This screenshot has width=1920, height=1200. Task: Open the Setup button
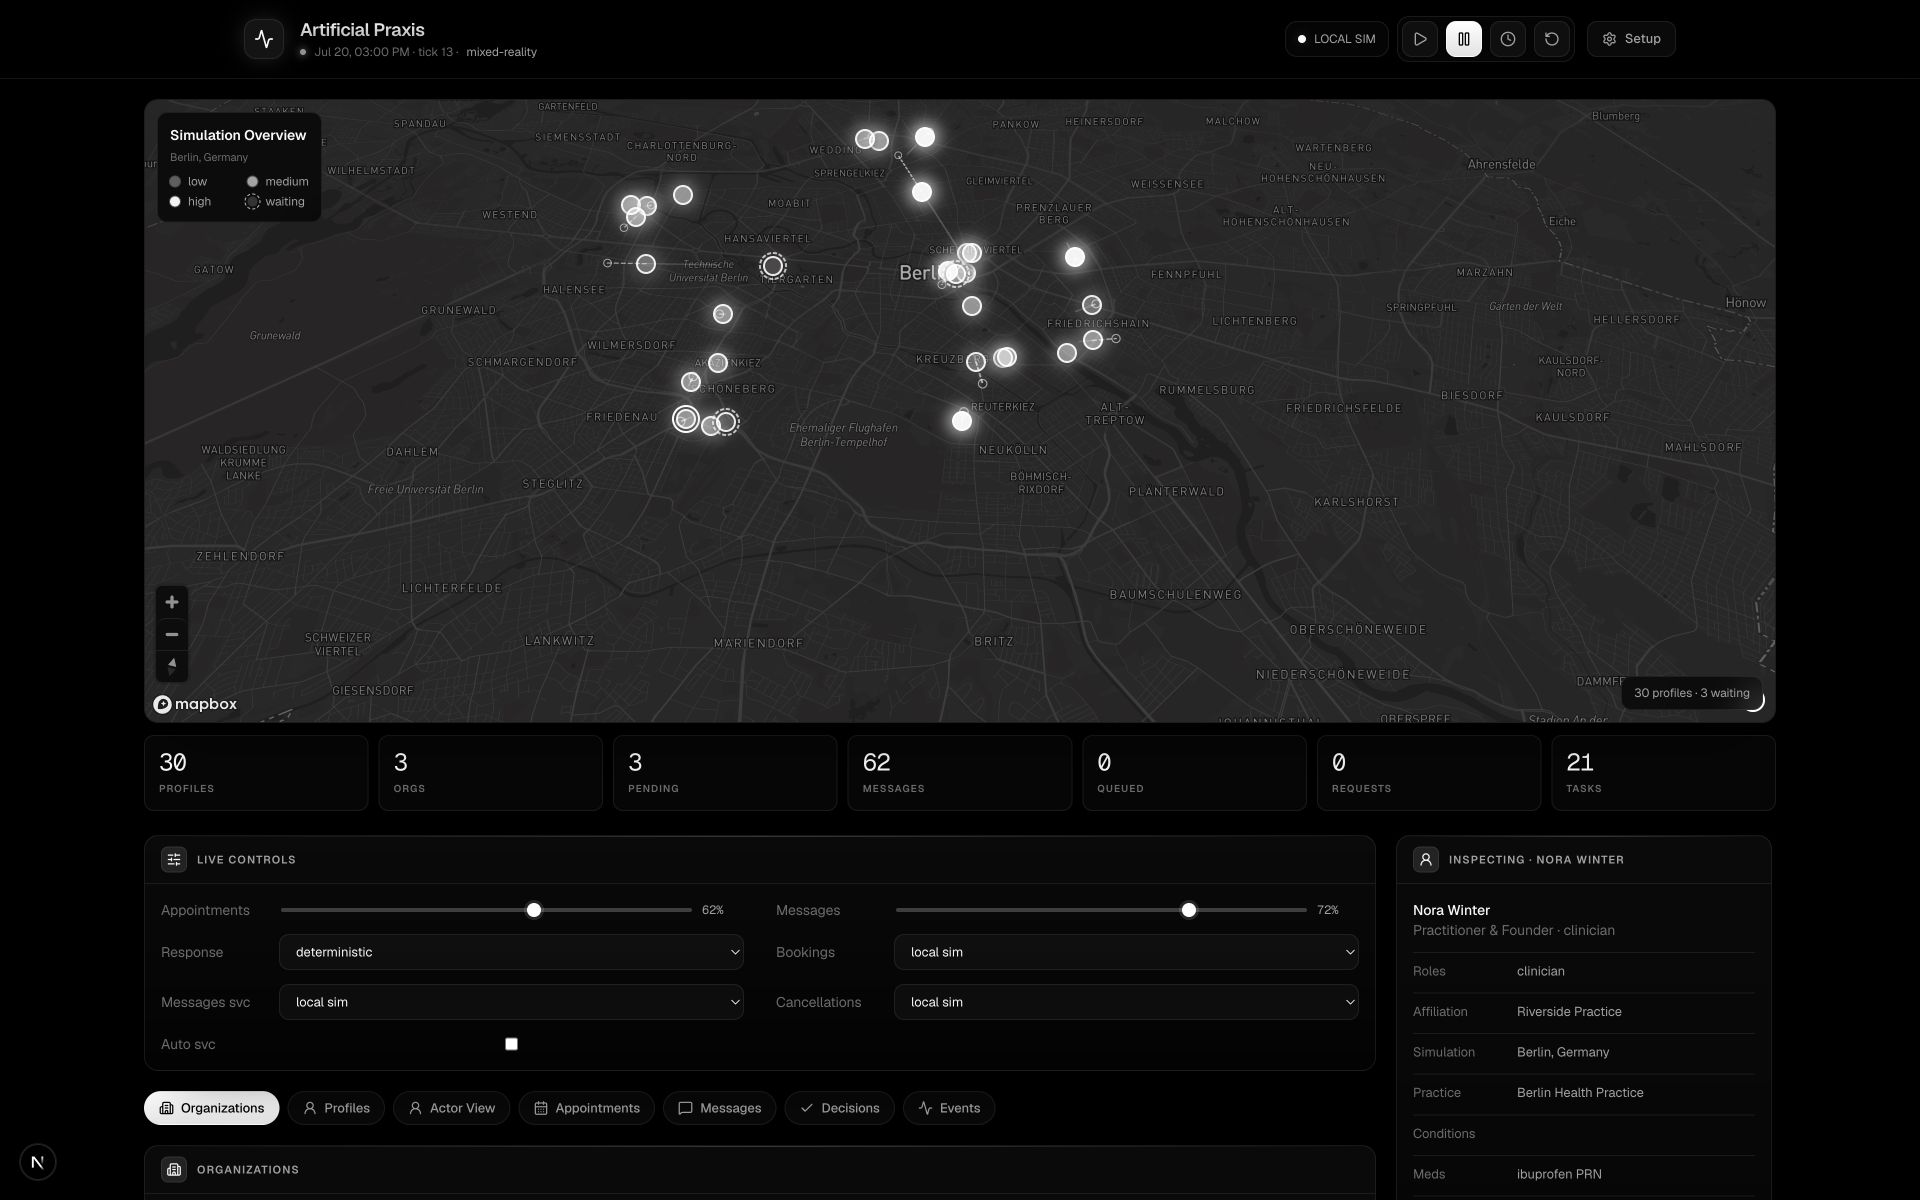tap(1631, 39)
